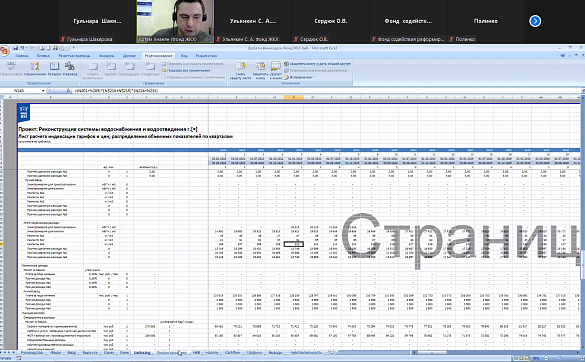Select participant tile Ульянкин С. А.
Screen dimensions: 585x362
pyautogui.click(x=253, y=22)
